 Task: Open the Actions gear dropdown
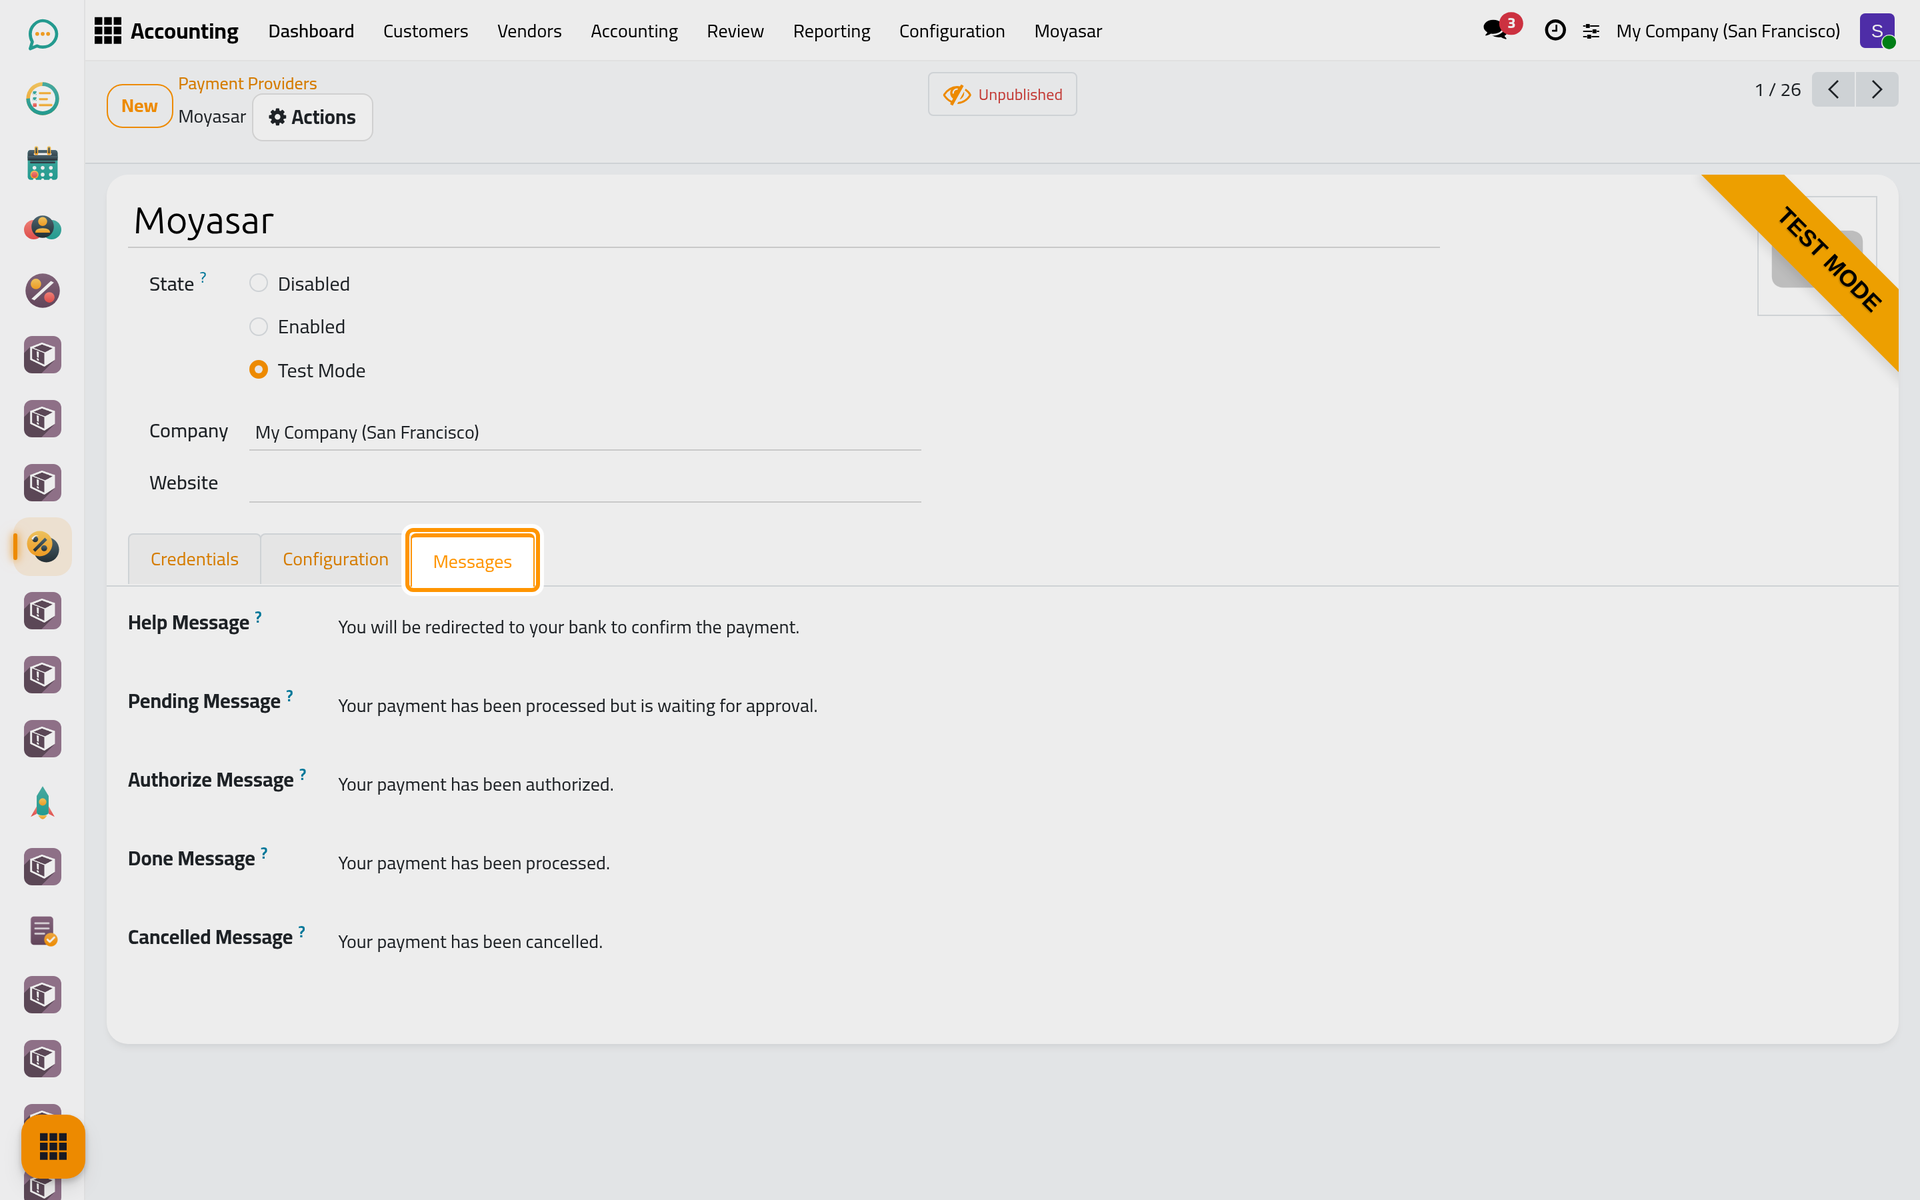pyautogui.click(x=312, y=117)
